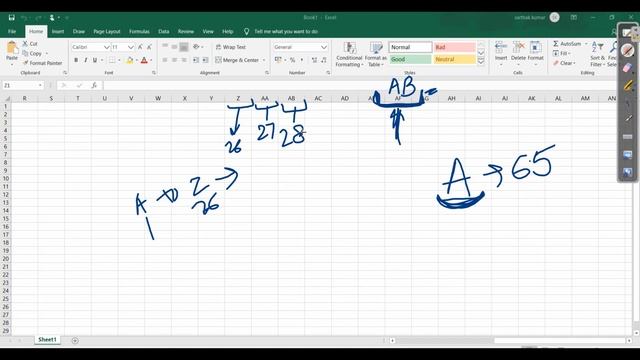Viewport: 640px width, 360px height.
Task: Click the Percent Style icon
Action: (292, 60)
